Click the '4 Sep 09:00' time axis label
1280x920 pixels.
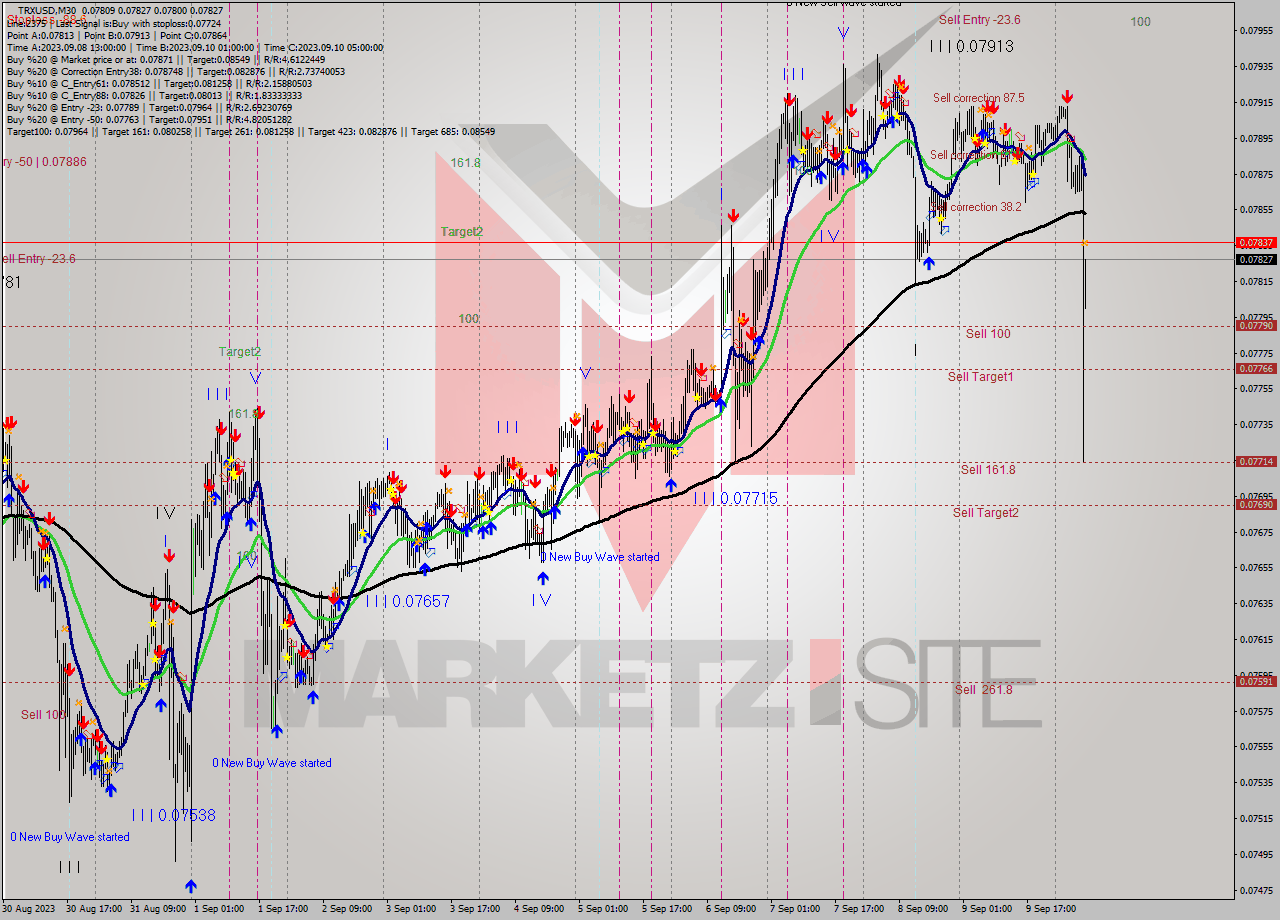click(539, 909)
